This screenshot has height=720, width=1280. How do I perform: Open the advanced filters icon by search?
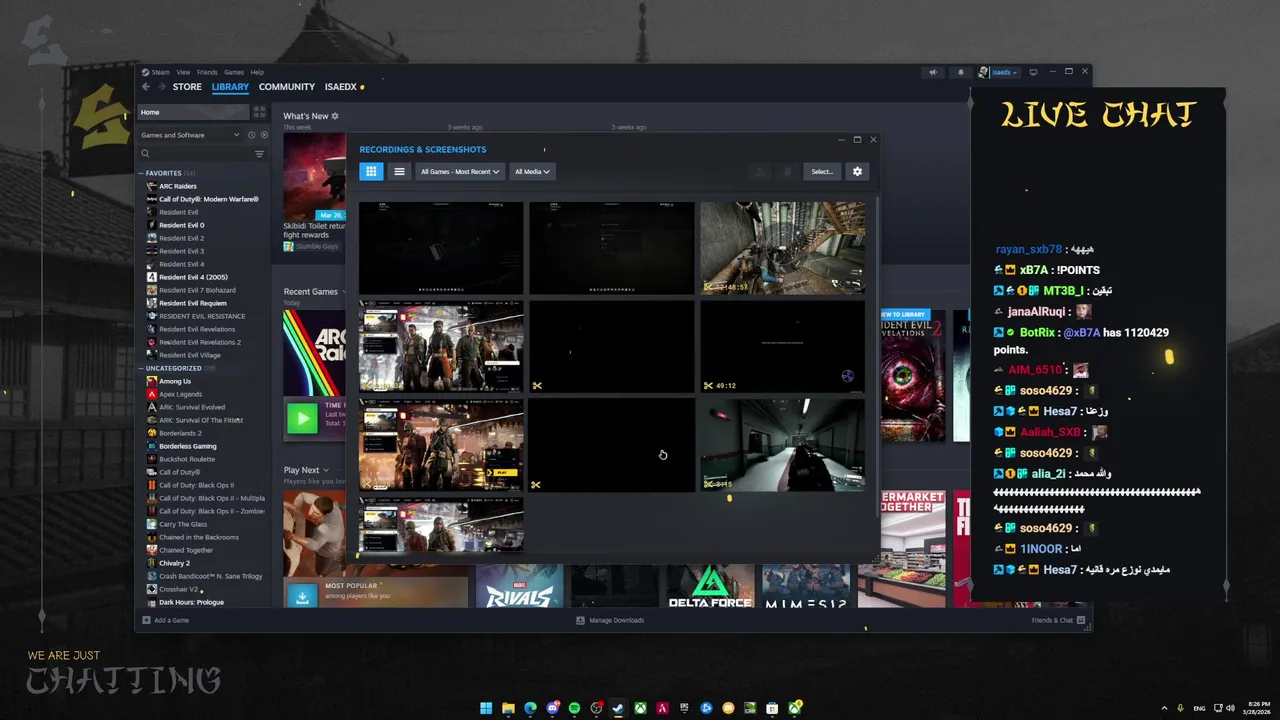260,154
